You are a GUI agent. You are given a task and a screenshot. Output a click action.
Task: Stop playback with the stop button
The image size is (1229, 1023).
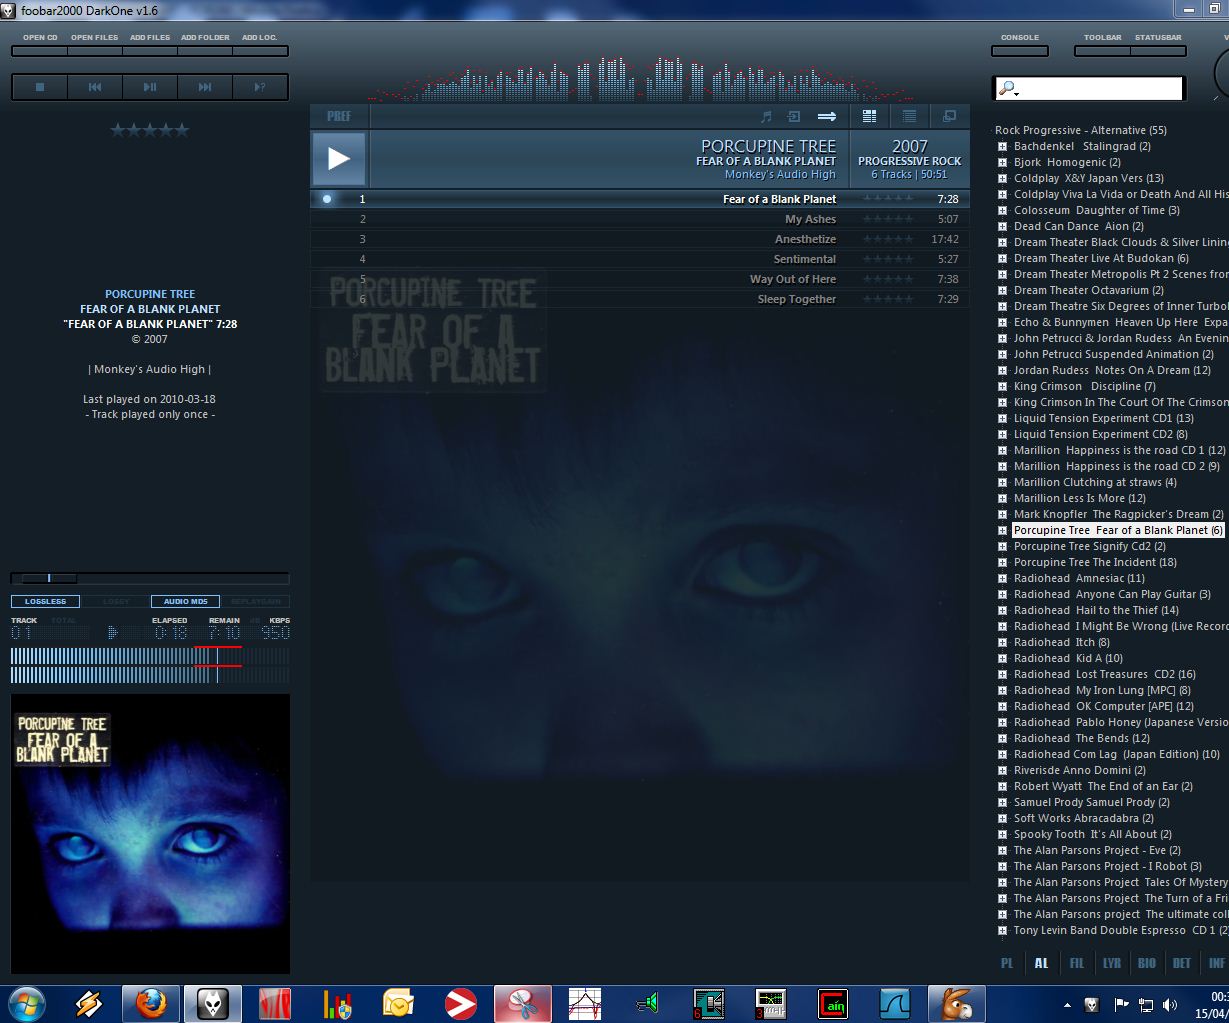click(x=40, y=87)
